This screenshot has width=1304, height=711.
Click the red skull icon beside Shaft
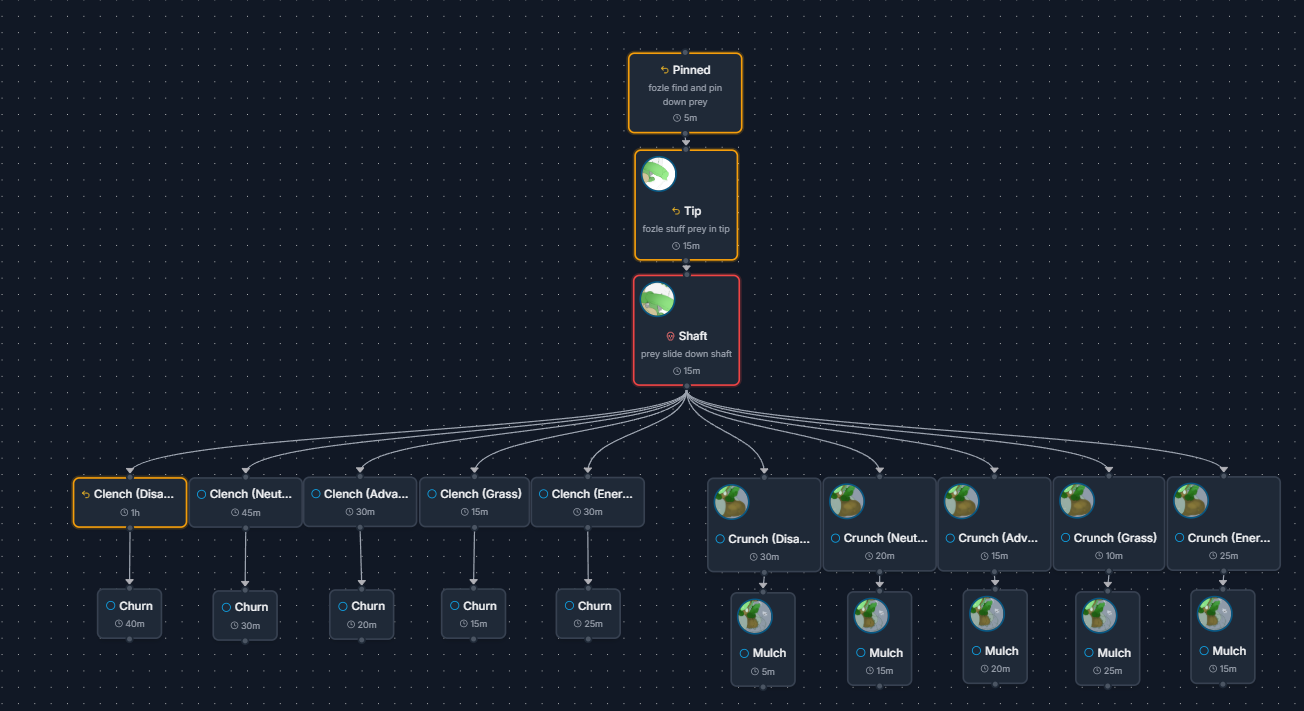[670, 336]
